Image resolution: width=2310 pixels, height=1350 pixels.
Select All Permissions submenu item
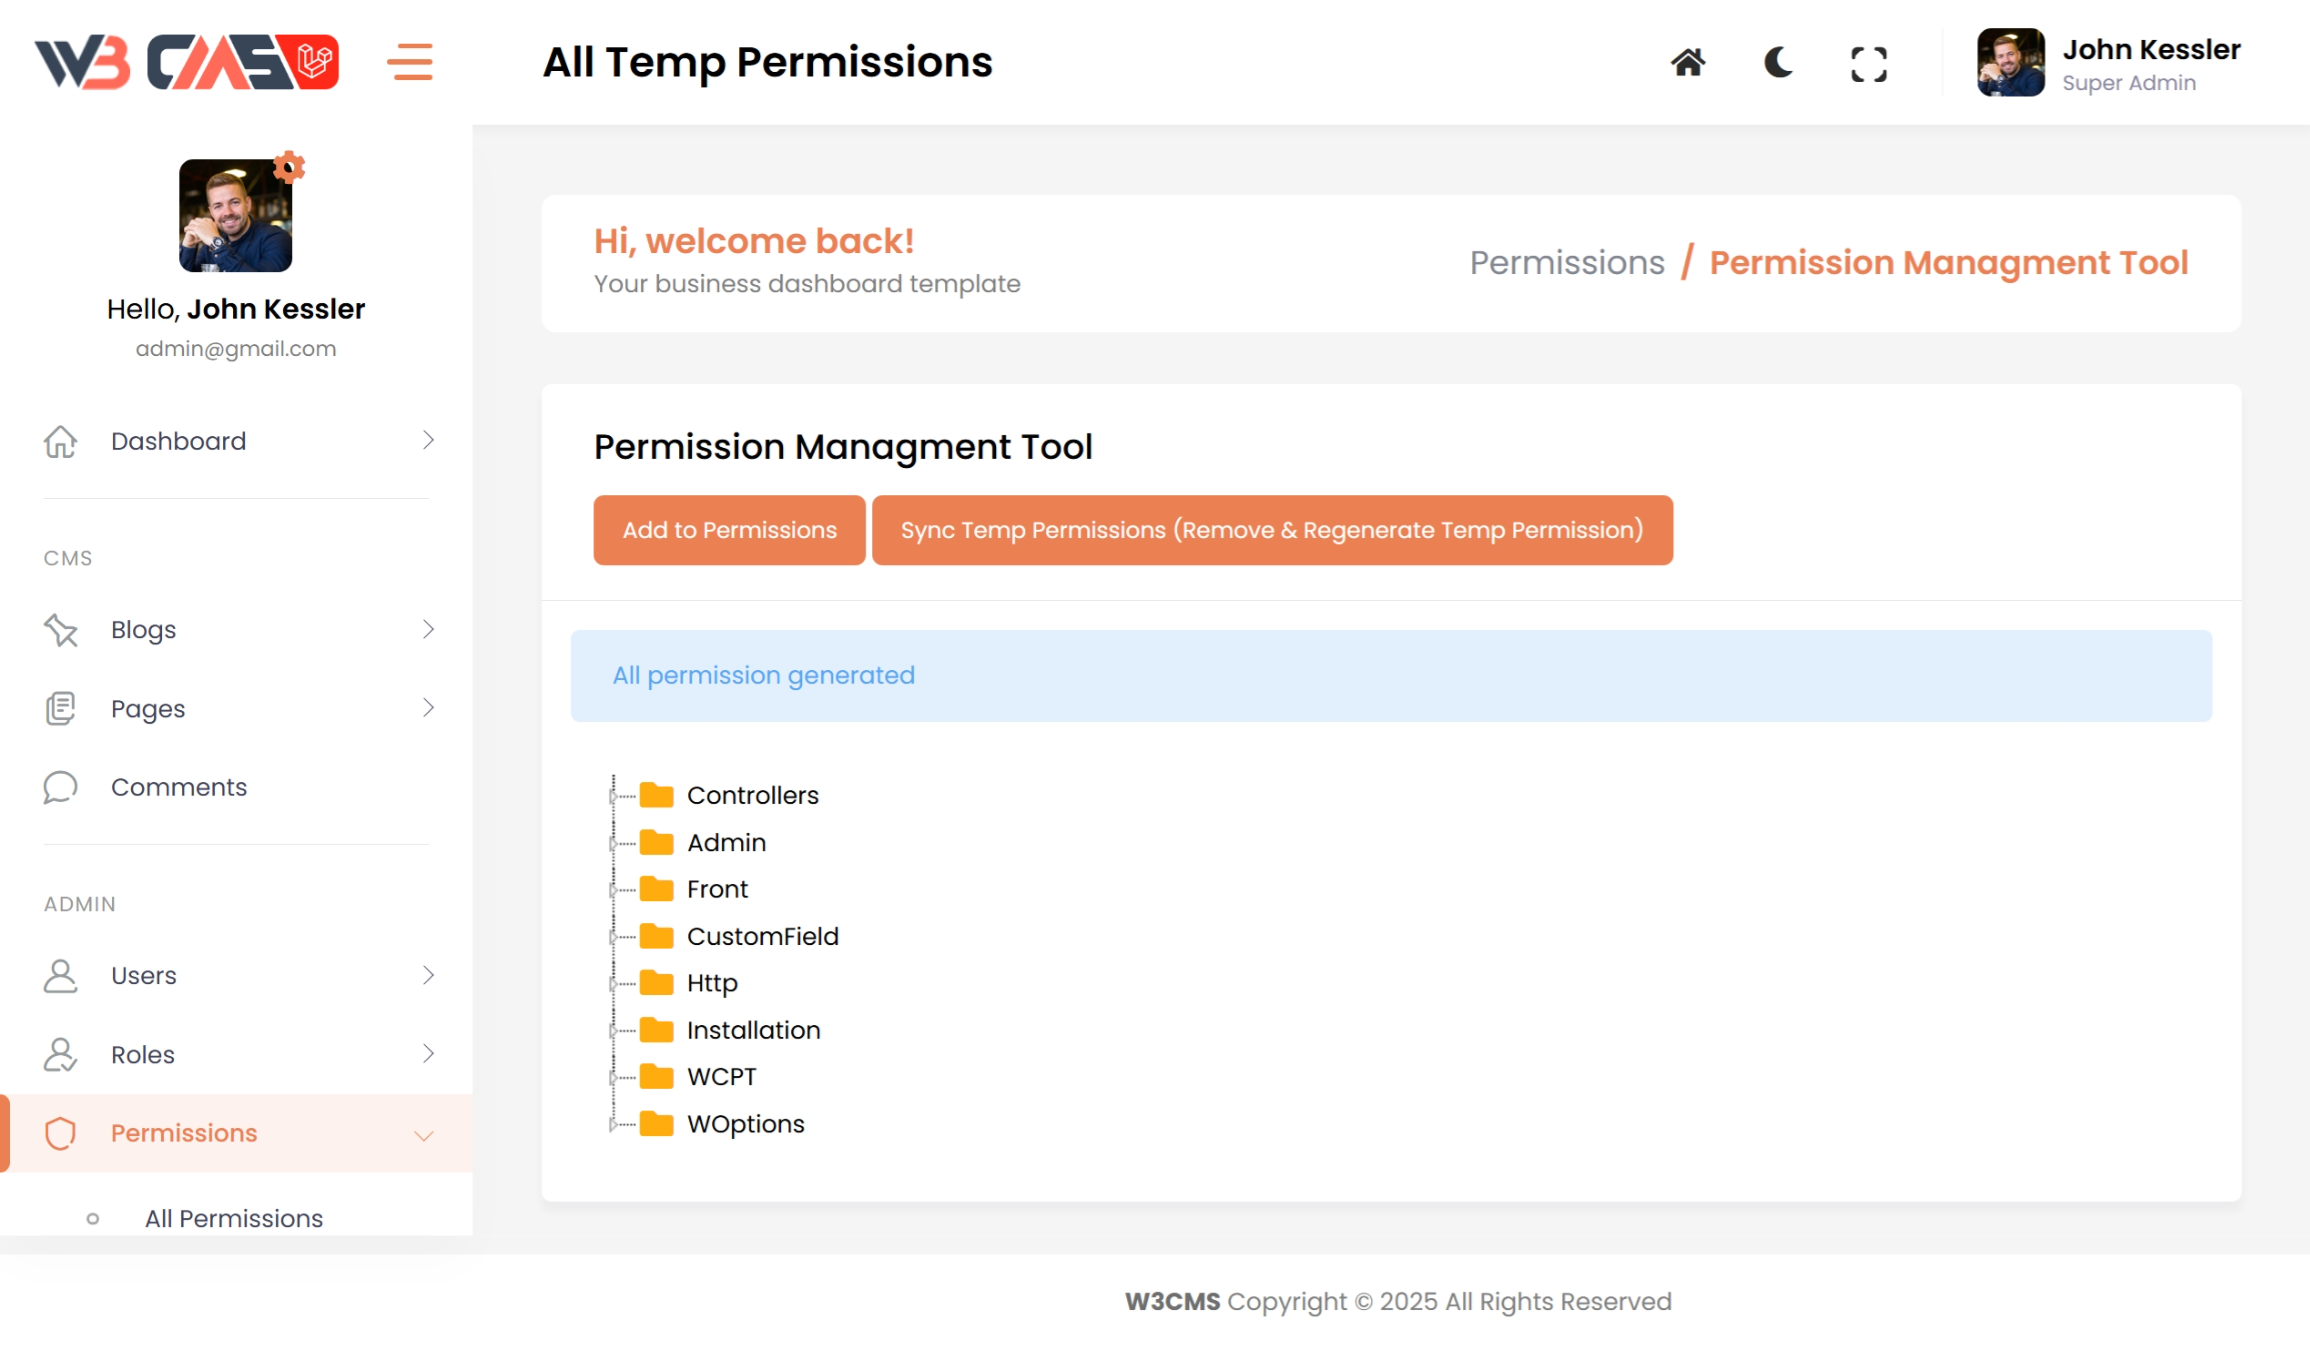coord(234,1218)
